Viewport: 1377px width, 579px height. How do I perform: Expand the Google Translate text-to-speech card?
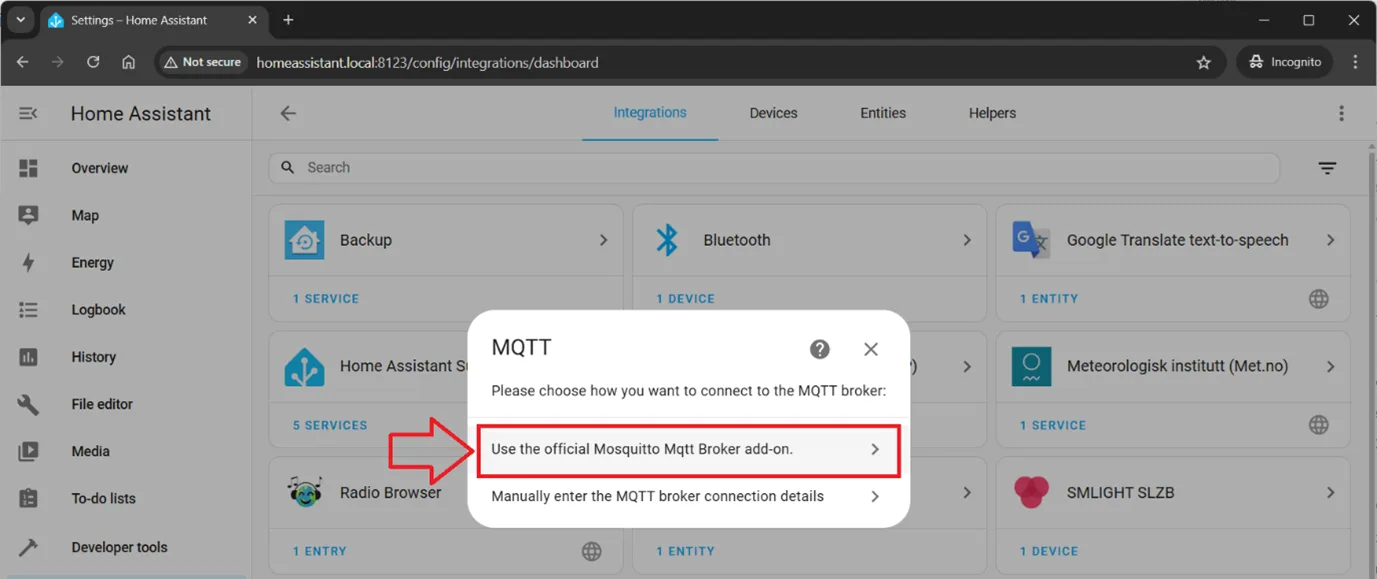click(x=1330, y=240)
